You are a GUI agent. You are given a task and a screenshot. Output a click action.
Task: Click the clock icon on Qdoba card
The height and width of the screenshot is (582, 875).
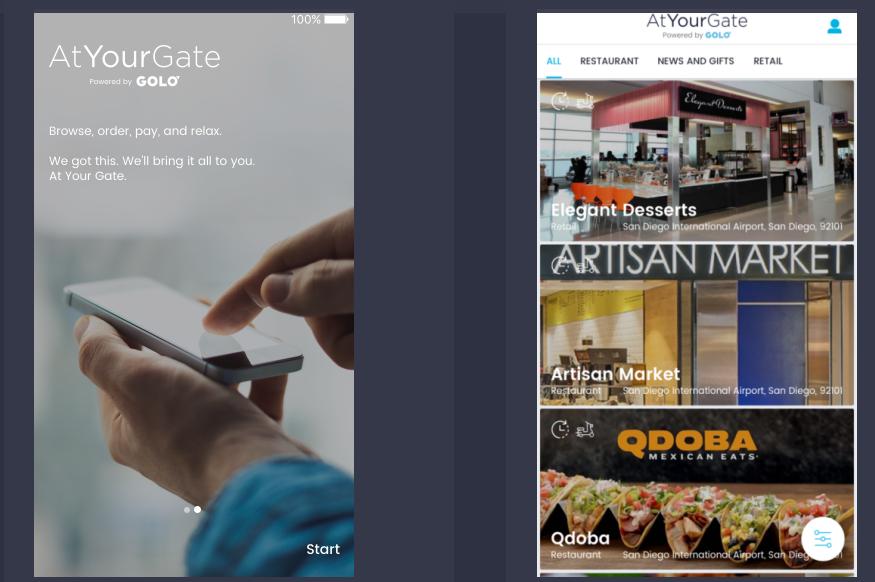click(560, 429)
